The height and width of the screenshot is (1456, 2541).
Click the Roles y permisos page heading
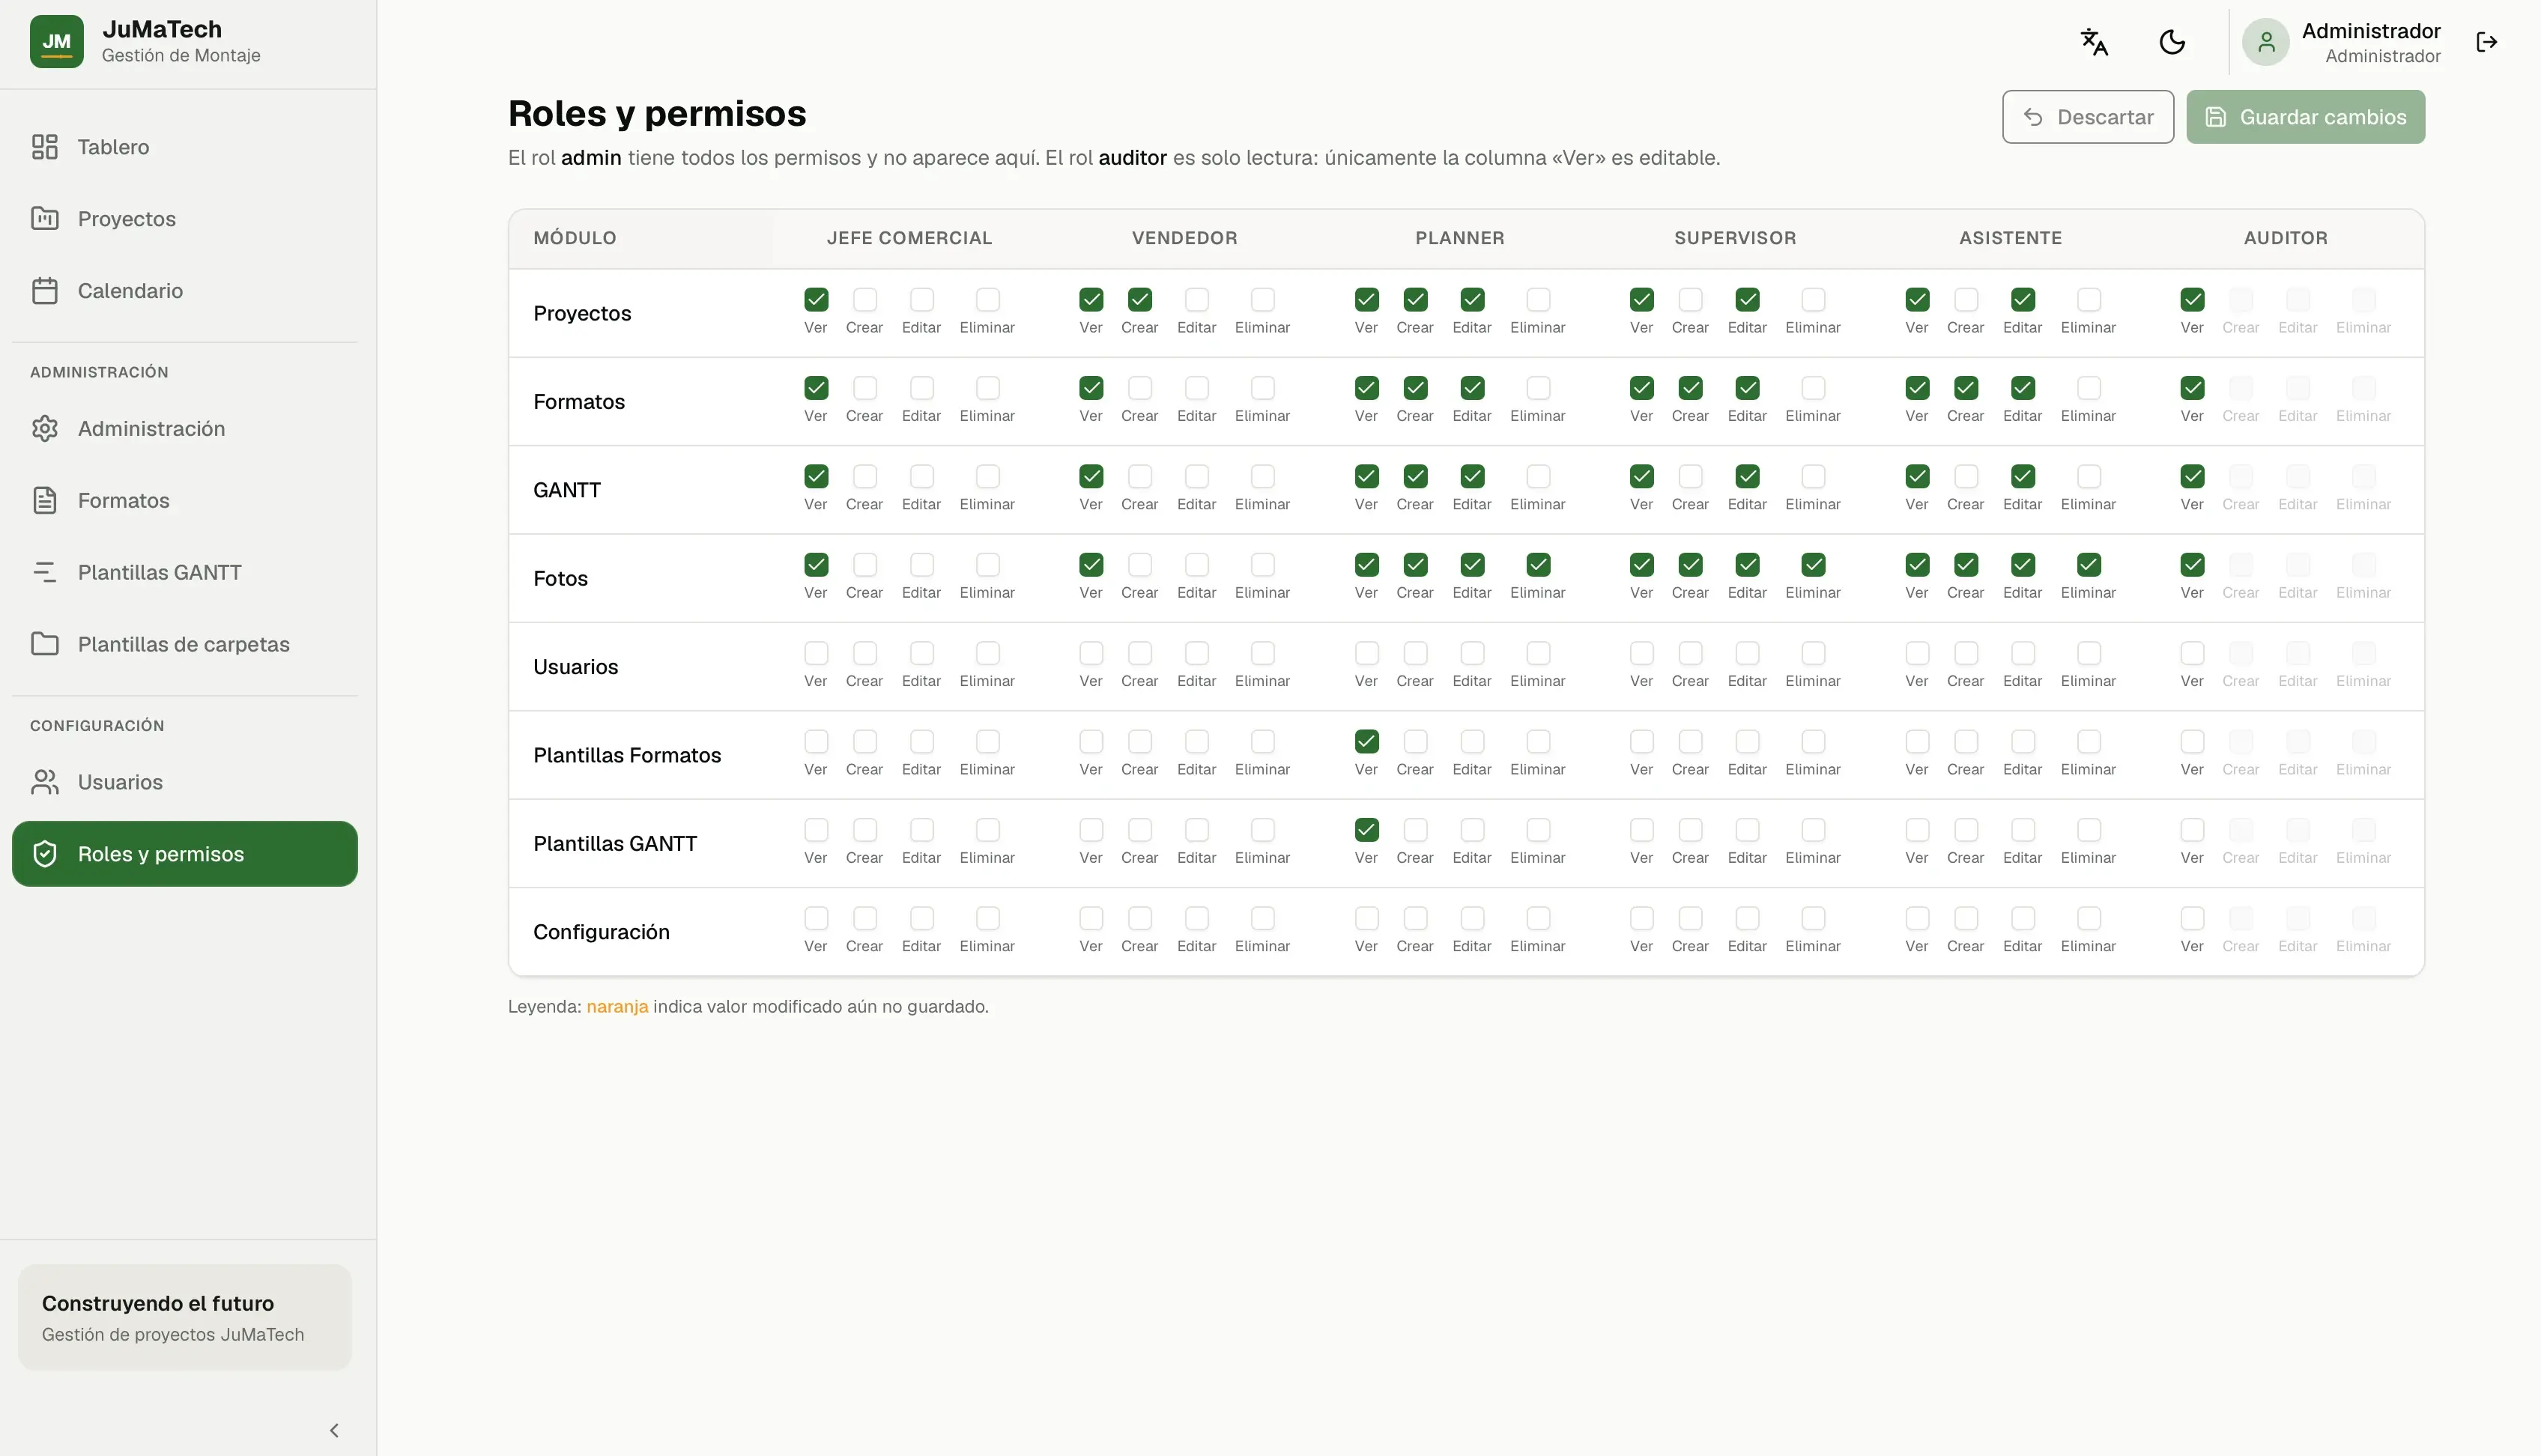657,114
